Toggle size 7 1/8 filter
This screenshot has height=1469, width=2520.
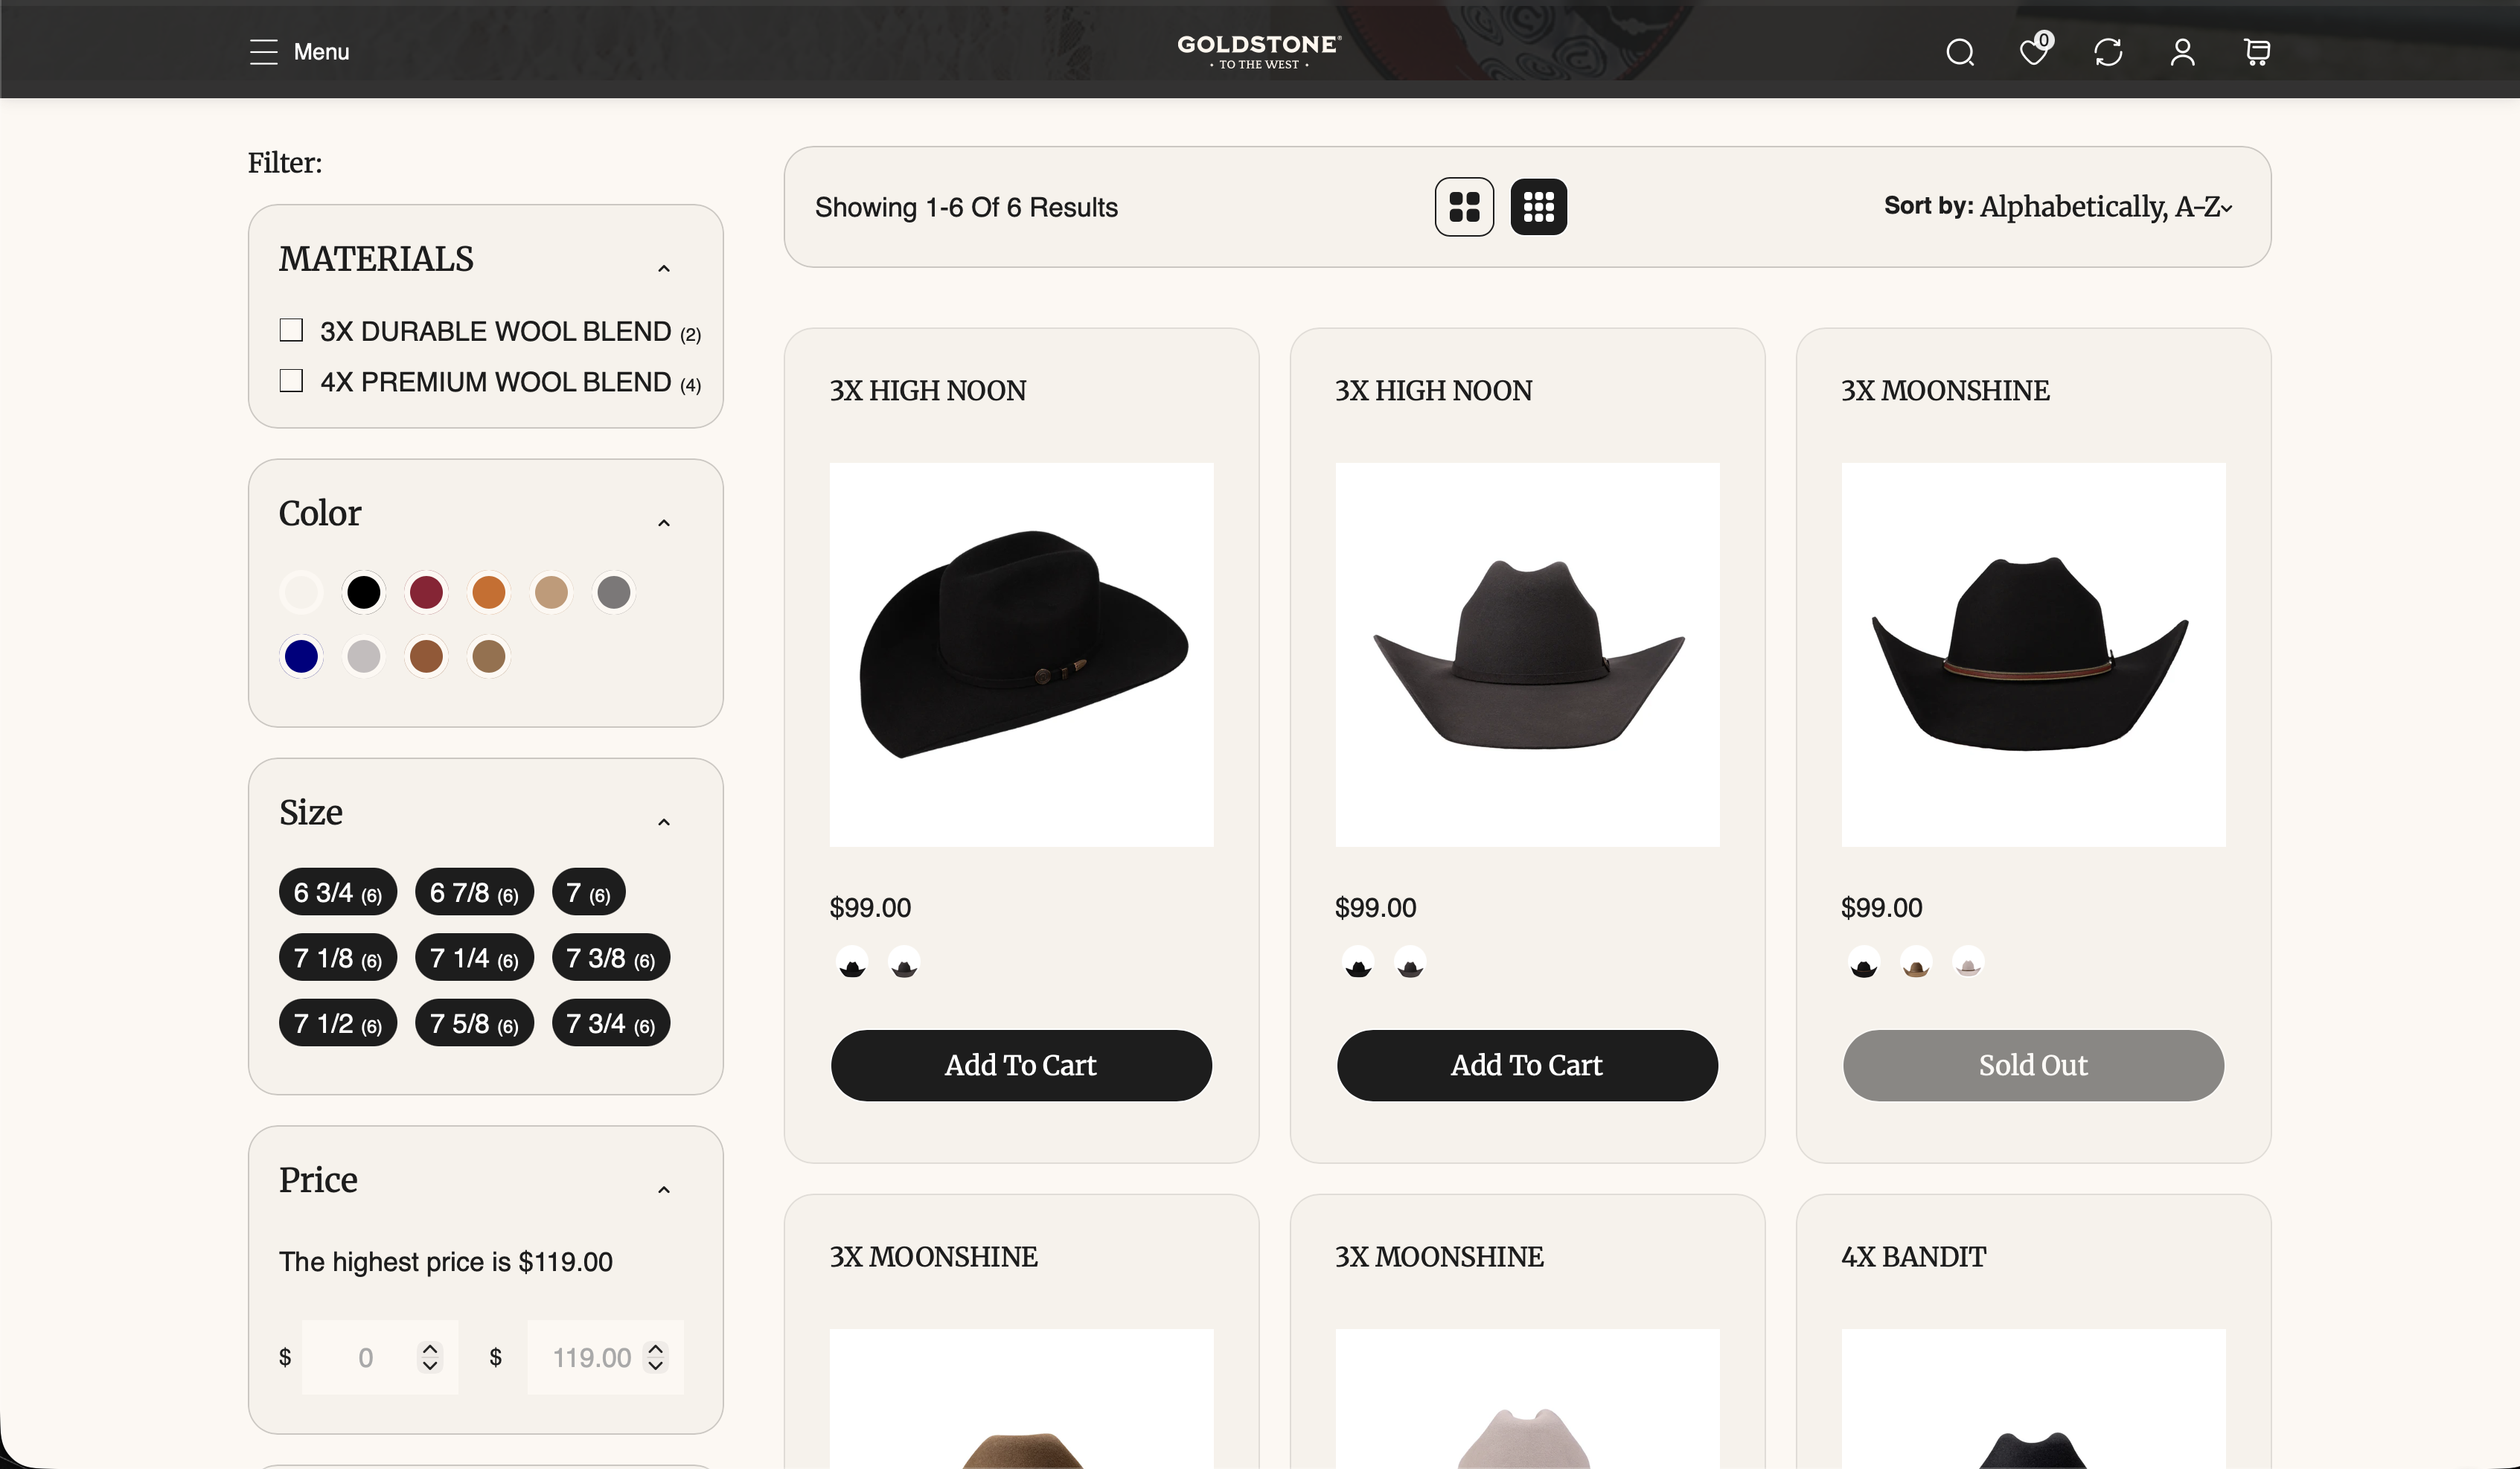338,958
